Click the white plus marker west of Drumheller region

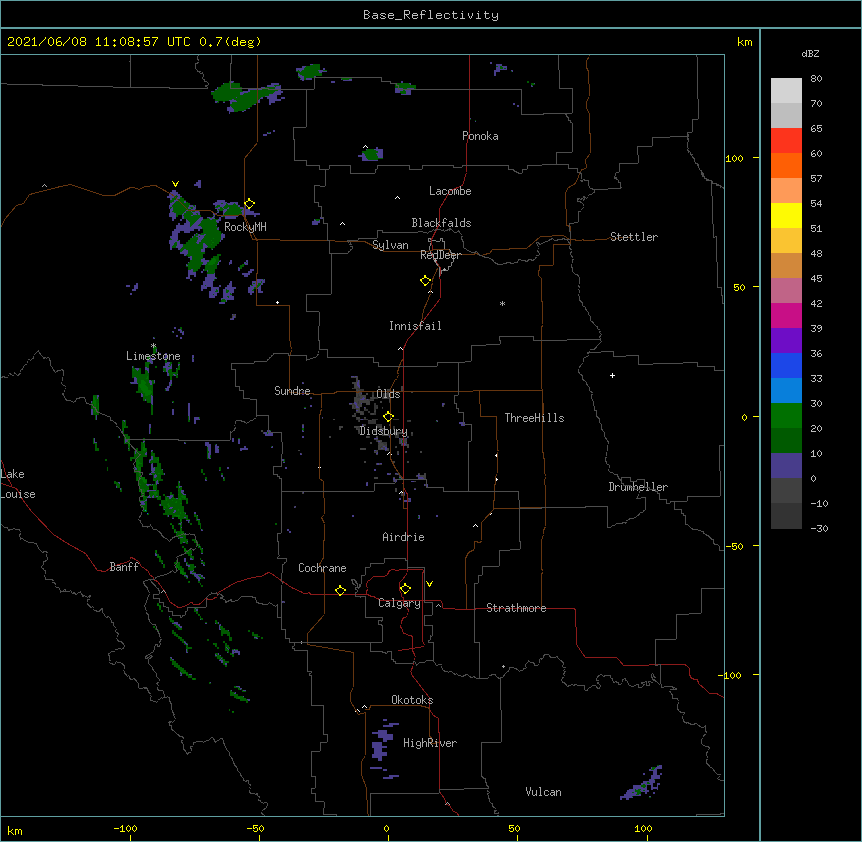tap(612, 375)
